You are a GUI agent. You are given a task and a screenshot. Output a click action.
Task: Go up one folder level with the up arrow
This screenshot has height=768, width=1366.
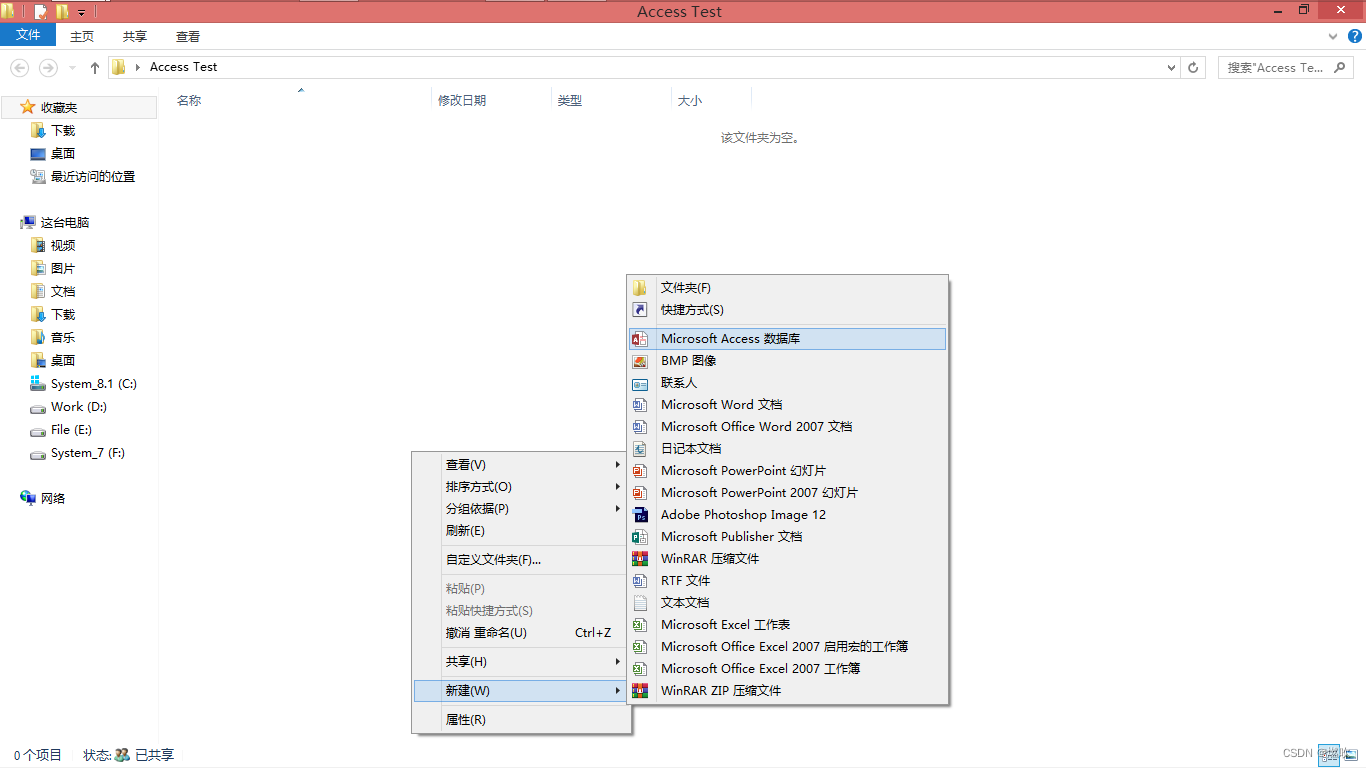(95, 68)
